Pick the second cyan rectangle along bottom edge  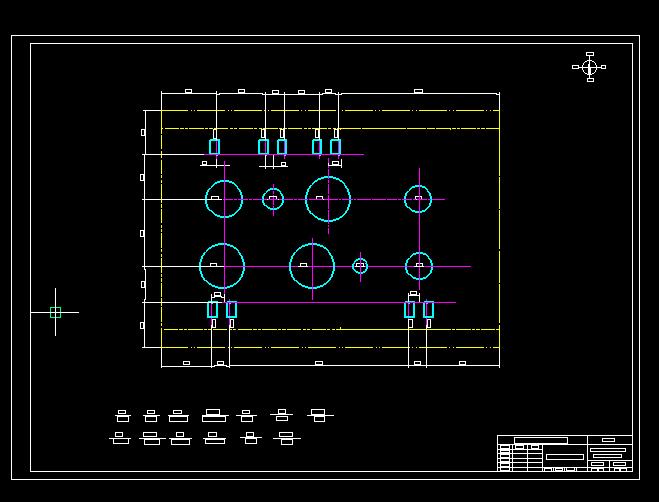click(232, 310)
